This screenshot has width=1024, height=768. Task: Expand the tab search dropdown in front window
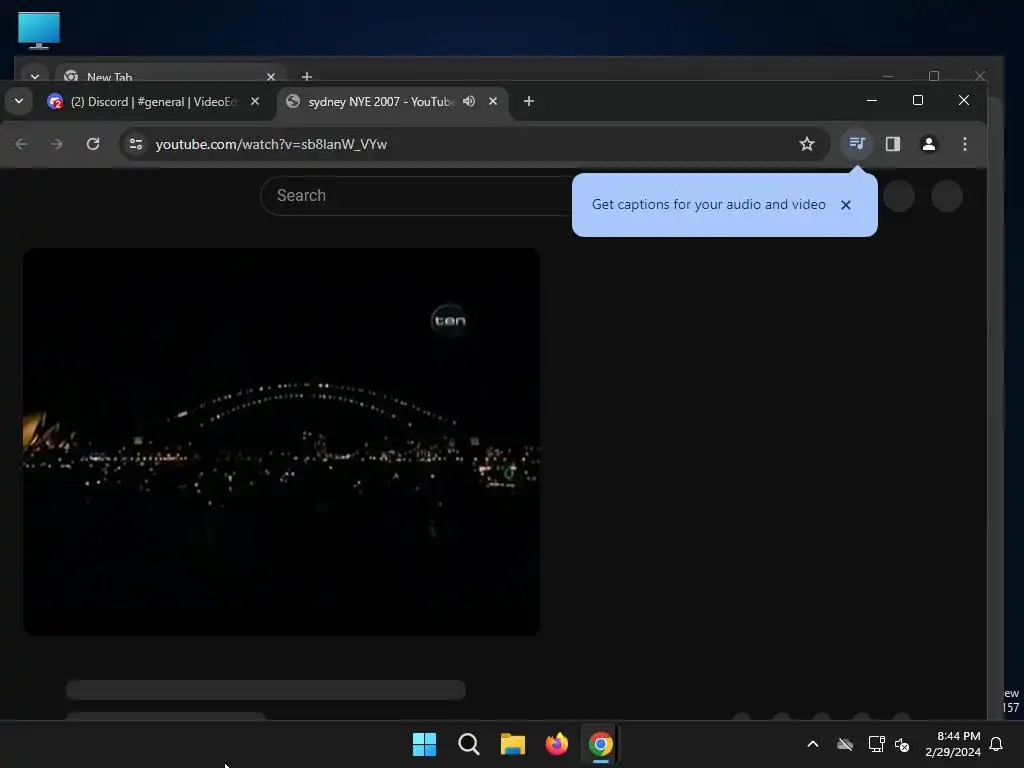tap(19, 101)
